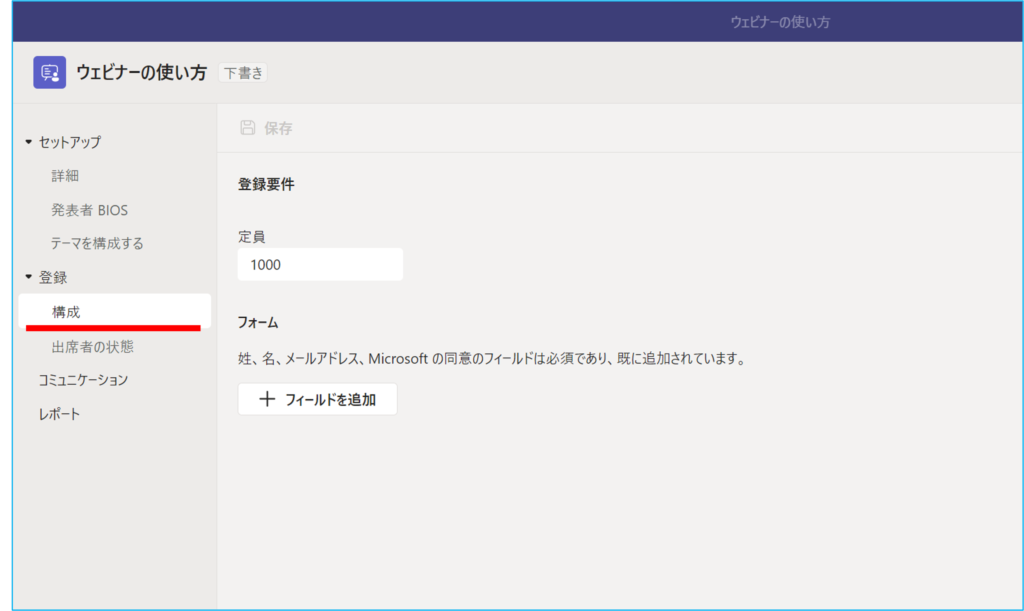
Task: Select the 構成 item under 登録
Action: 66,312
